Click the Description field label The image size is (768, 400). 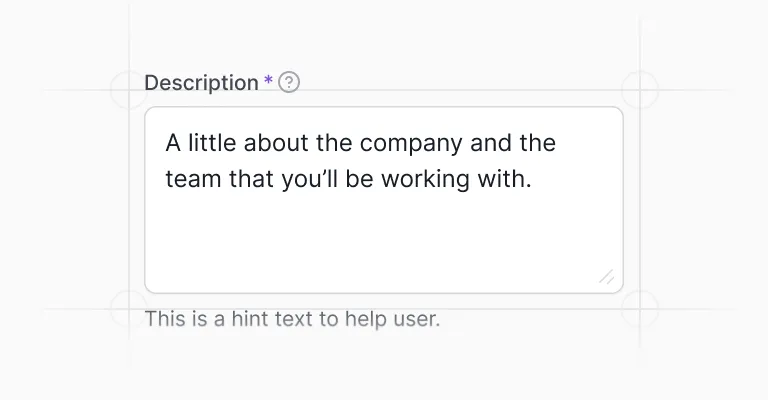click(x=201, y=83)
